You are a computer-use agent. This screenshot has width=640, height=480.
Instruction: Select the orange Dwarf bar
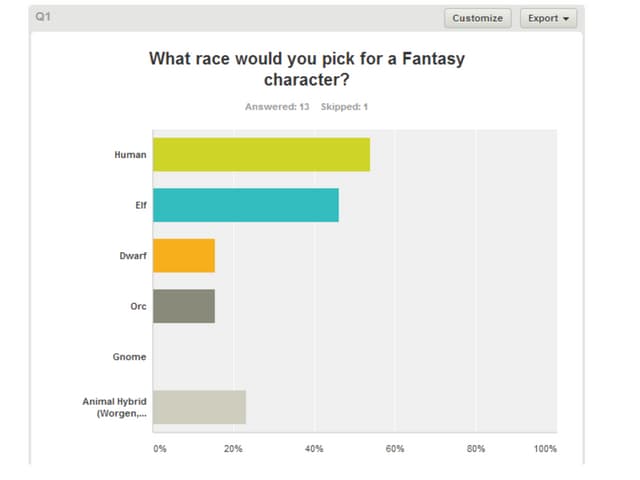click(x=184, y=256)
